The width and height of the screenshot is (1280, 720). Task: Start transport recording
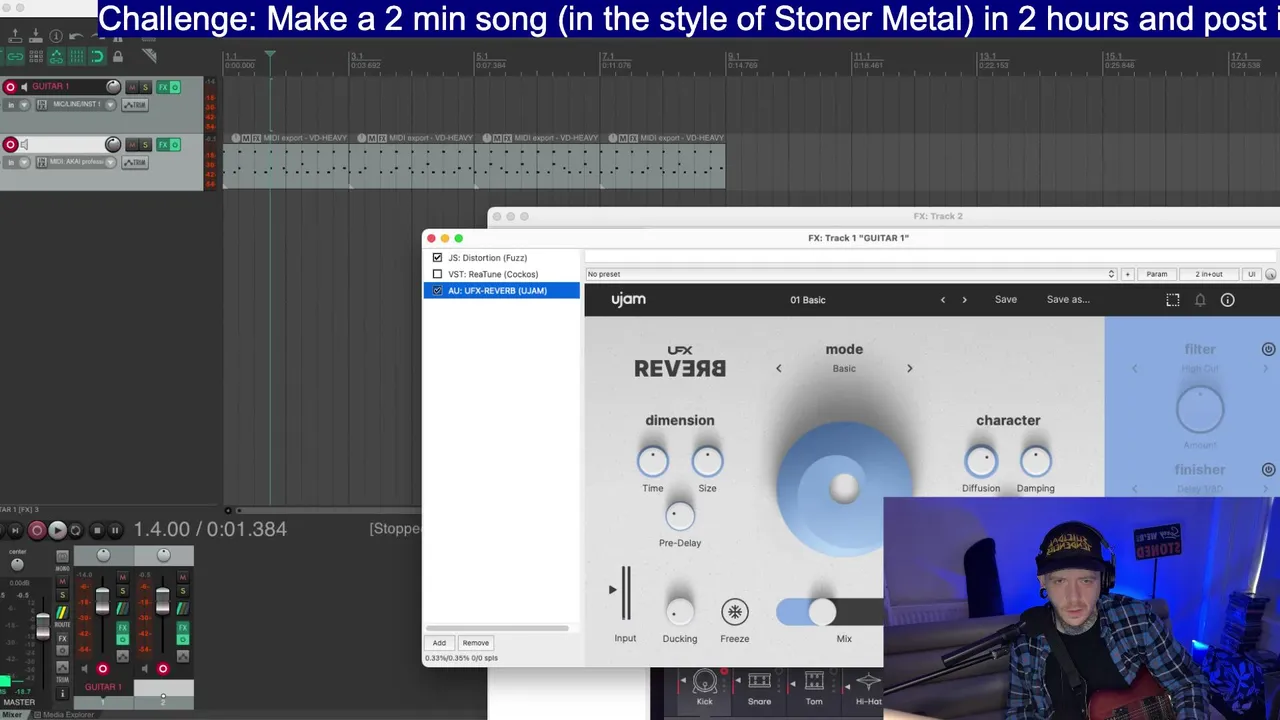tap(37, 530)
